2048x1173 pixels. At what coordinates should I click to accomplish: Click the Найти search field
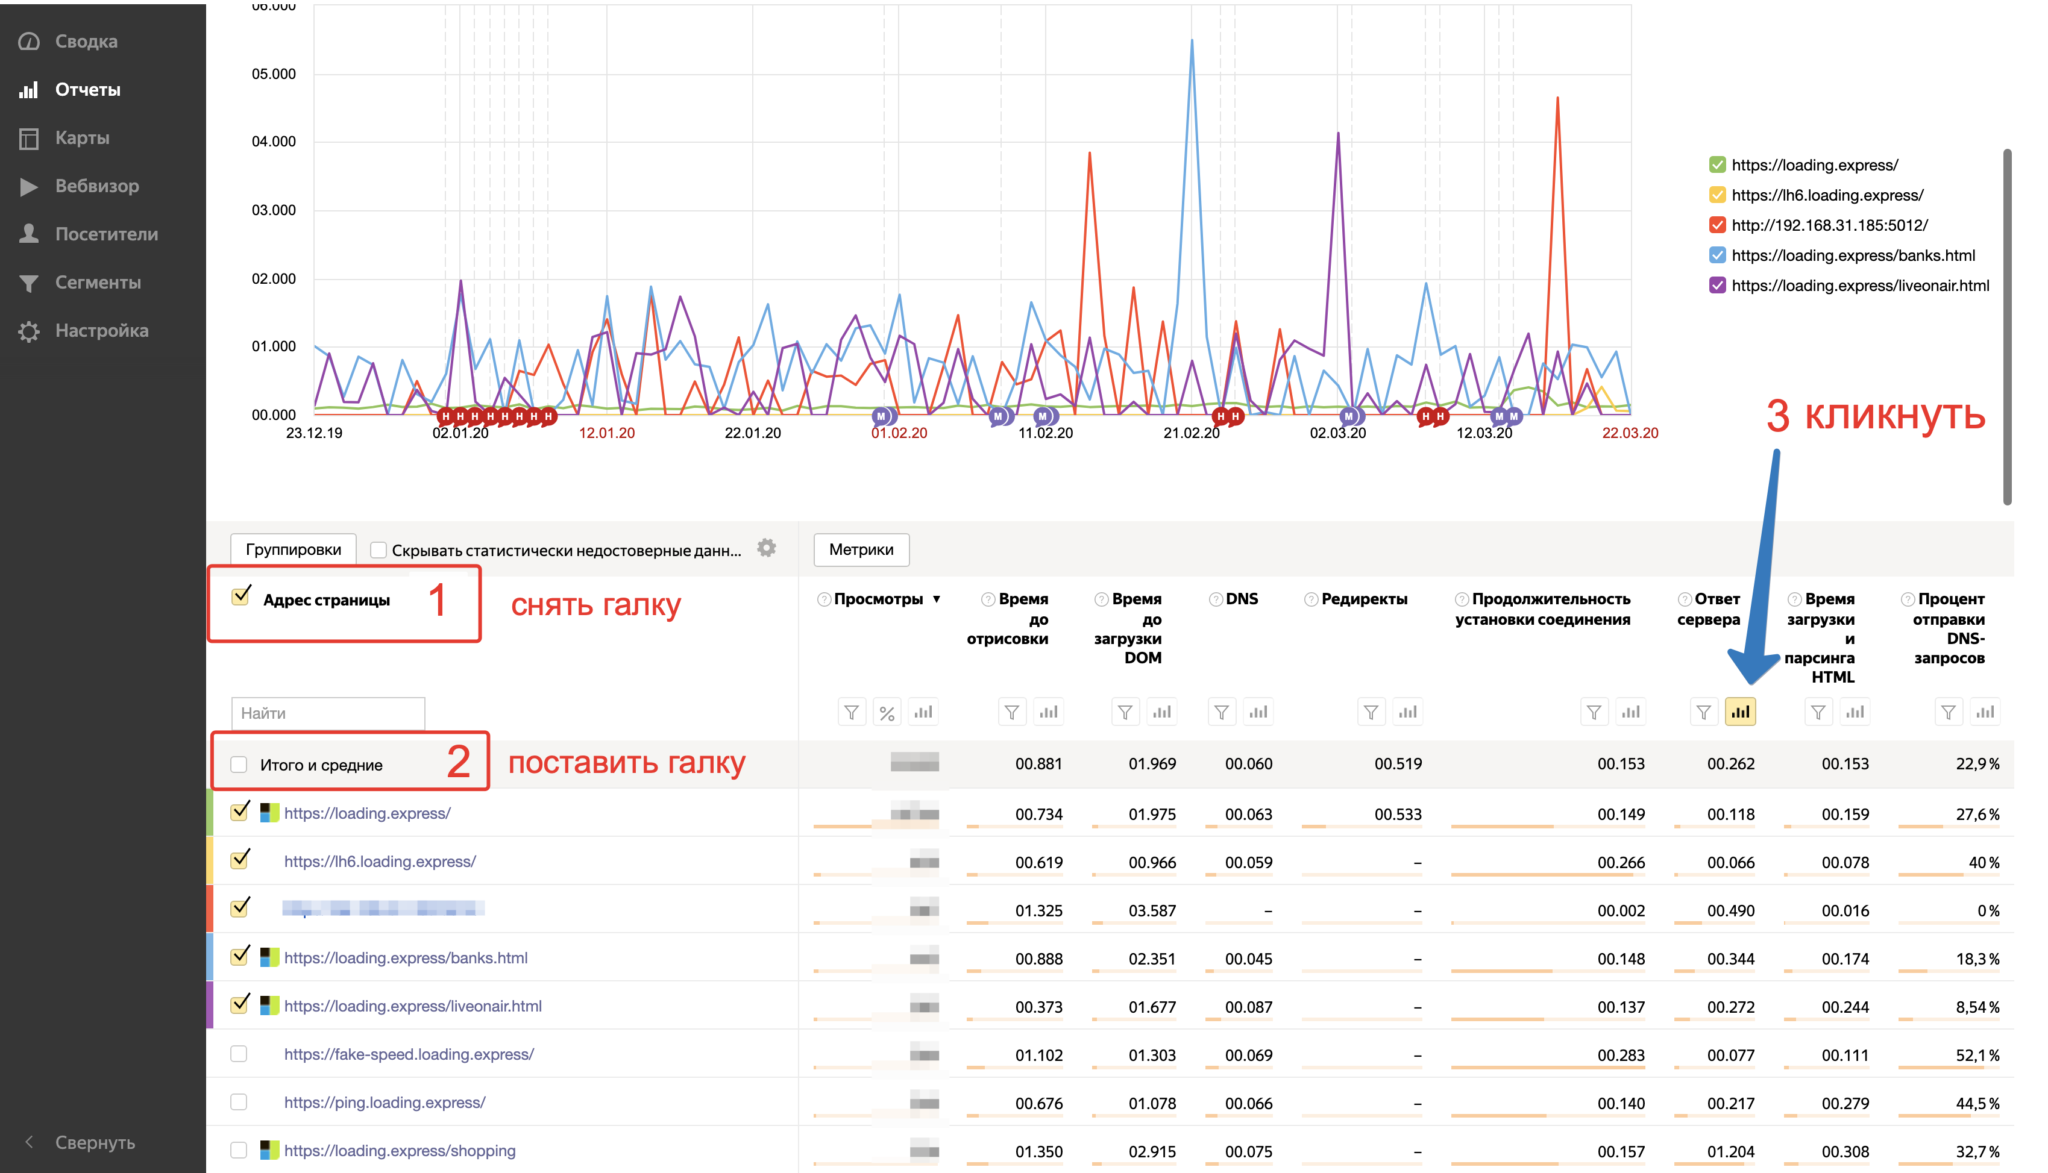[328, 713]
